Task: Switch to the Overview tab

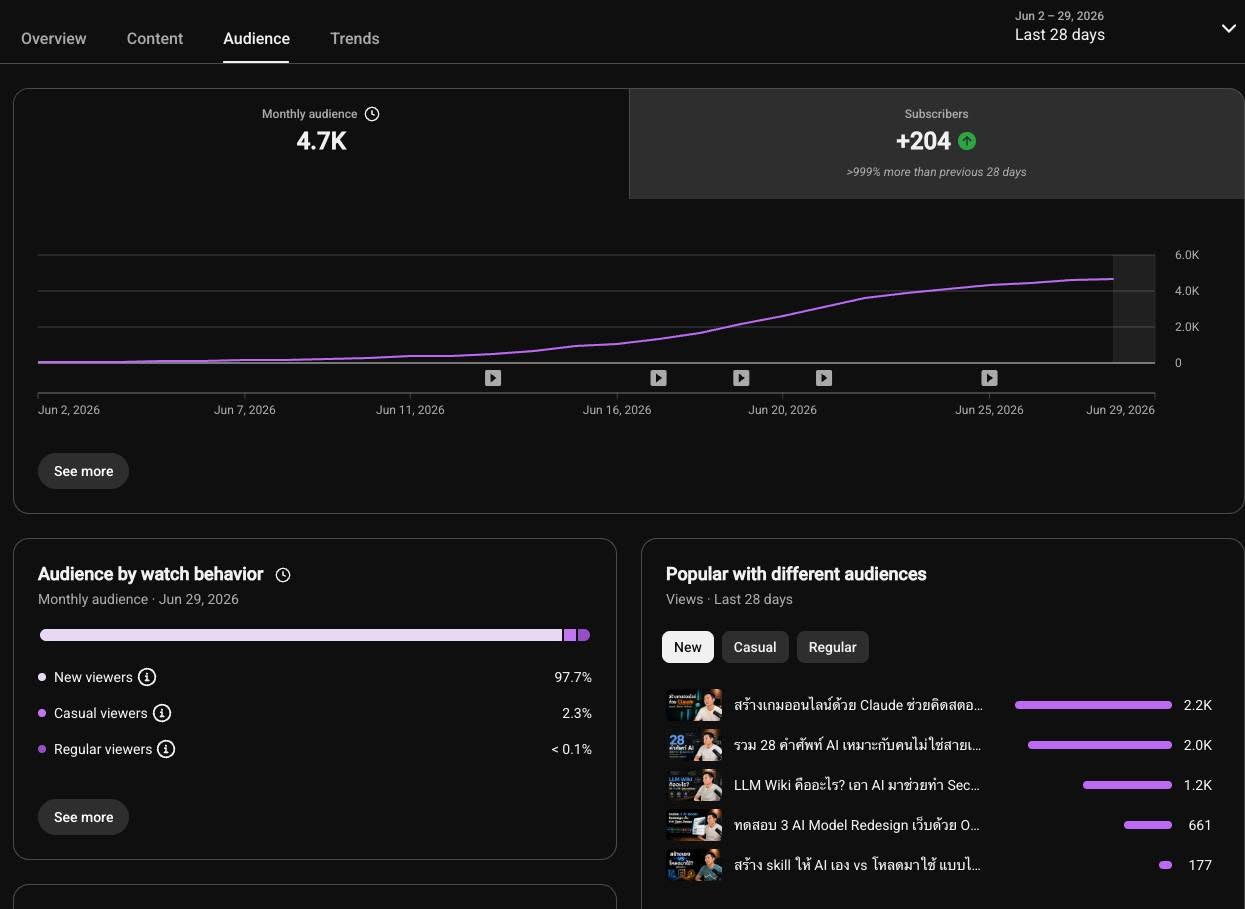Action: pos(54,38)
